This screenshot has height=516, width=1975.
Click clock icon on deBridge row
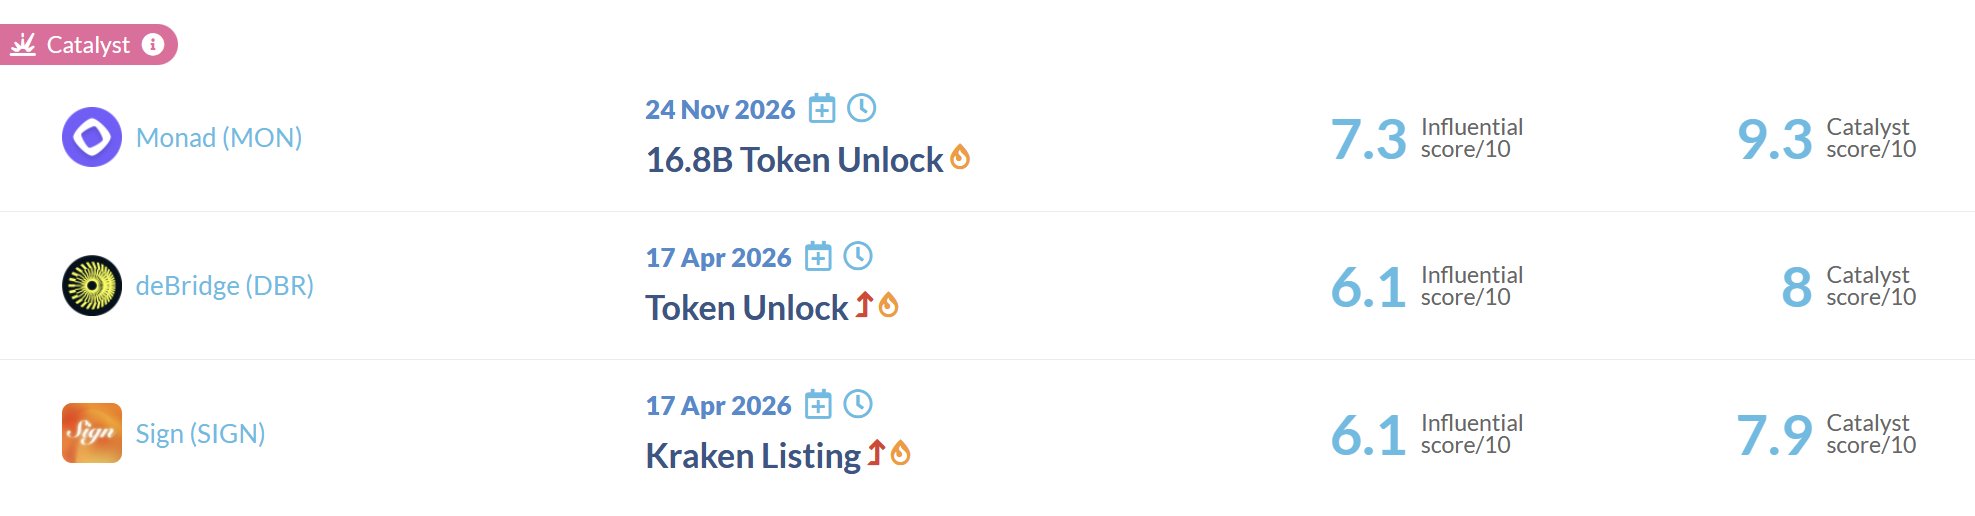pos(858,256)
